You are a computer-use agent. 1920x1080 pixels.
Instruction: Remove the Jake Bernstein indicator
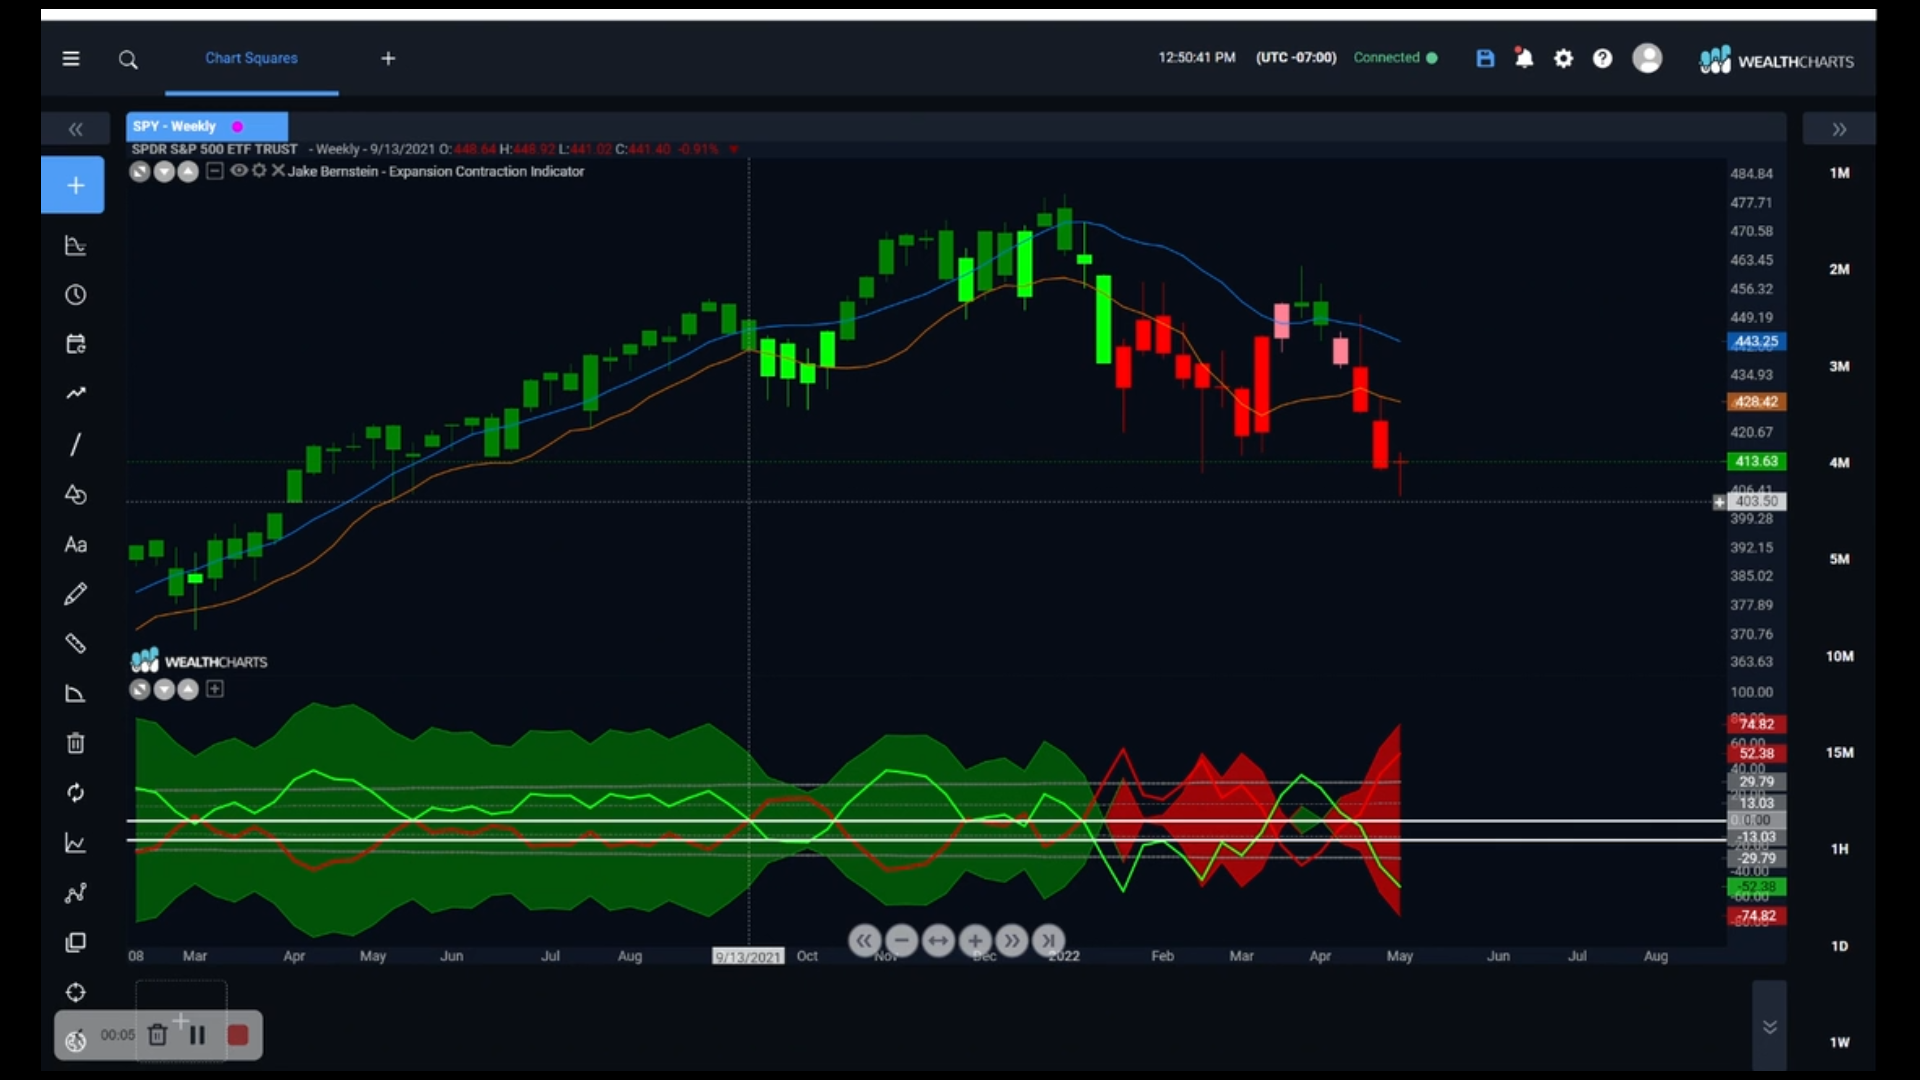[x=278, y=171]
